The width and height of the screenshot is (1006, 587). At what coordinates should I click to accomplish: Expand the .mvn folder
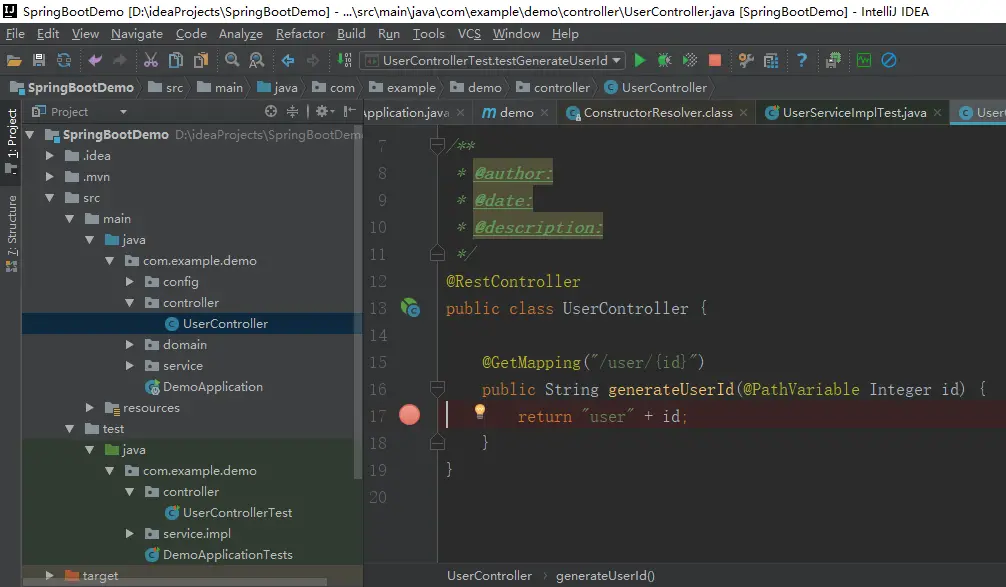(49, 177)
